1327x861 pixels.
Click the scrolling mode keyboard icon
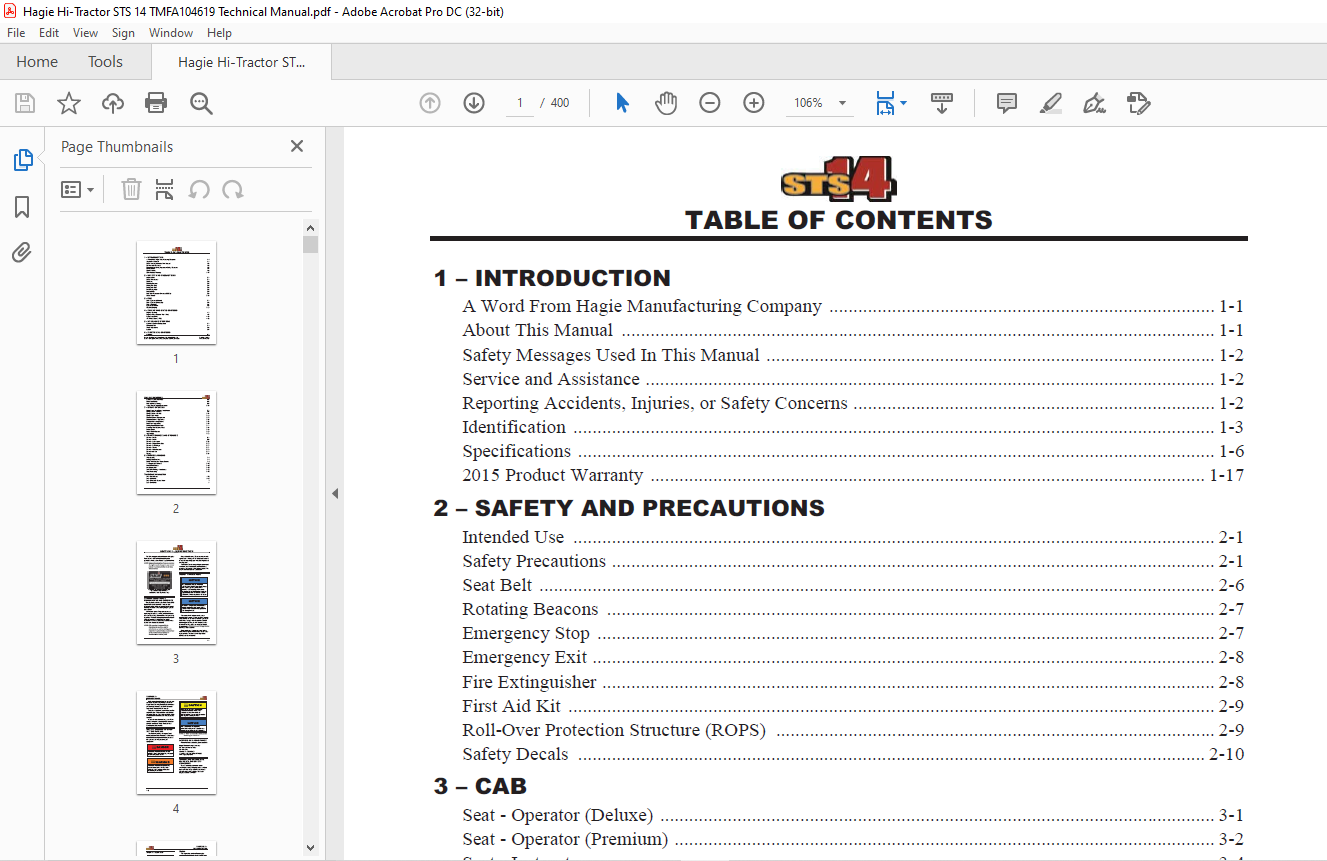click(x=942, y=103)
